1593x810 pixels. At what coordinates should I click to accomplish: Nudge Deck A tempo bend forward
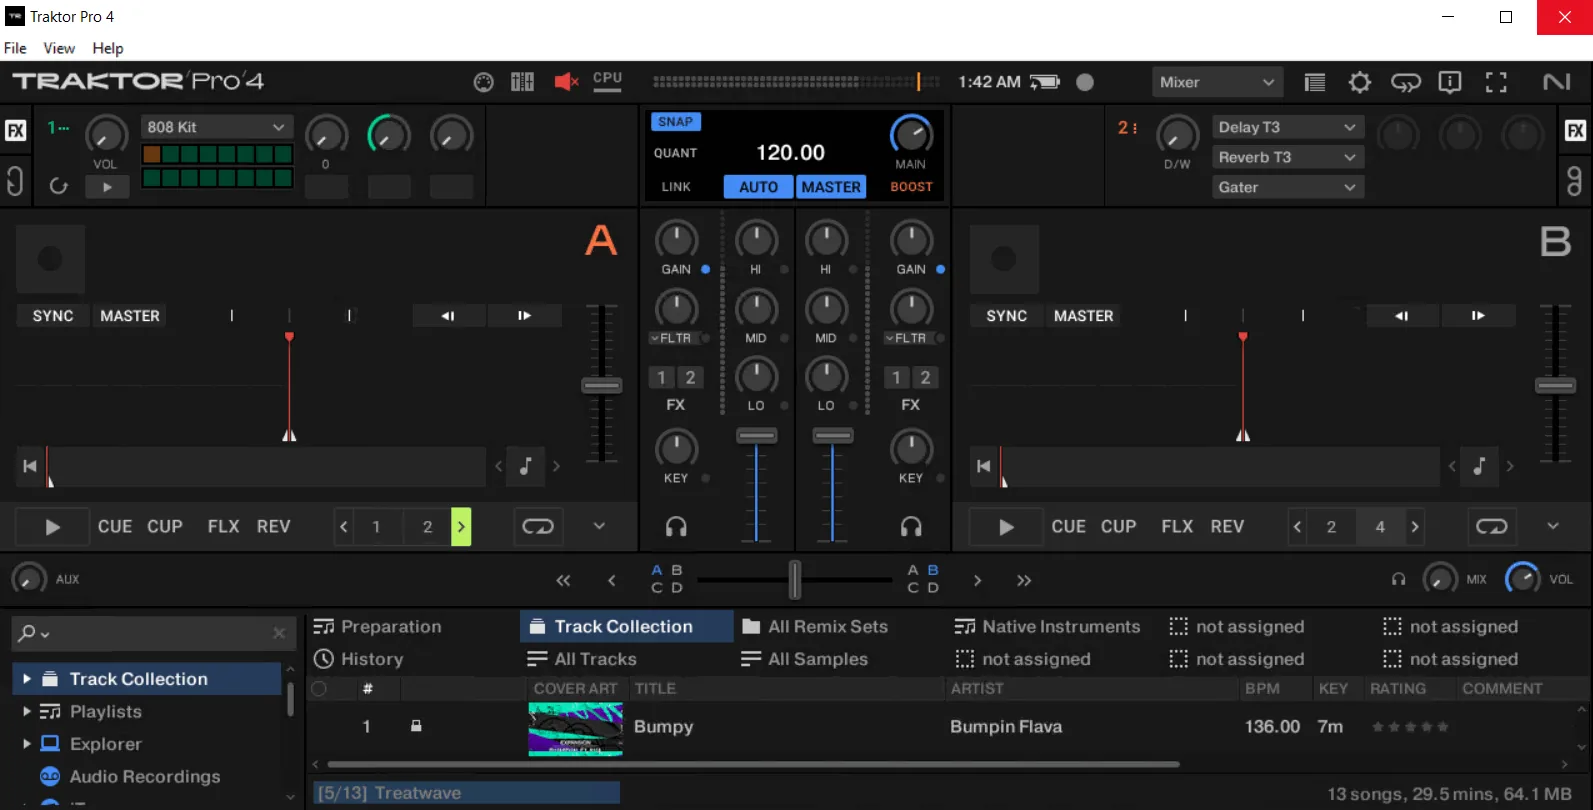pyautogui.click(x=524, y=316)
